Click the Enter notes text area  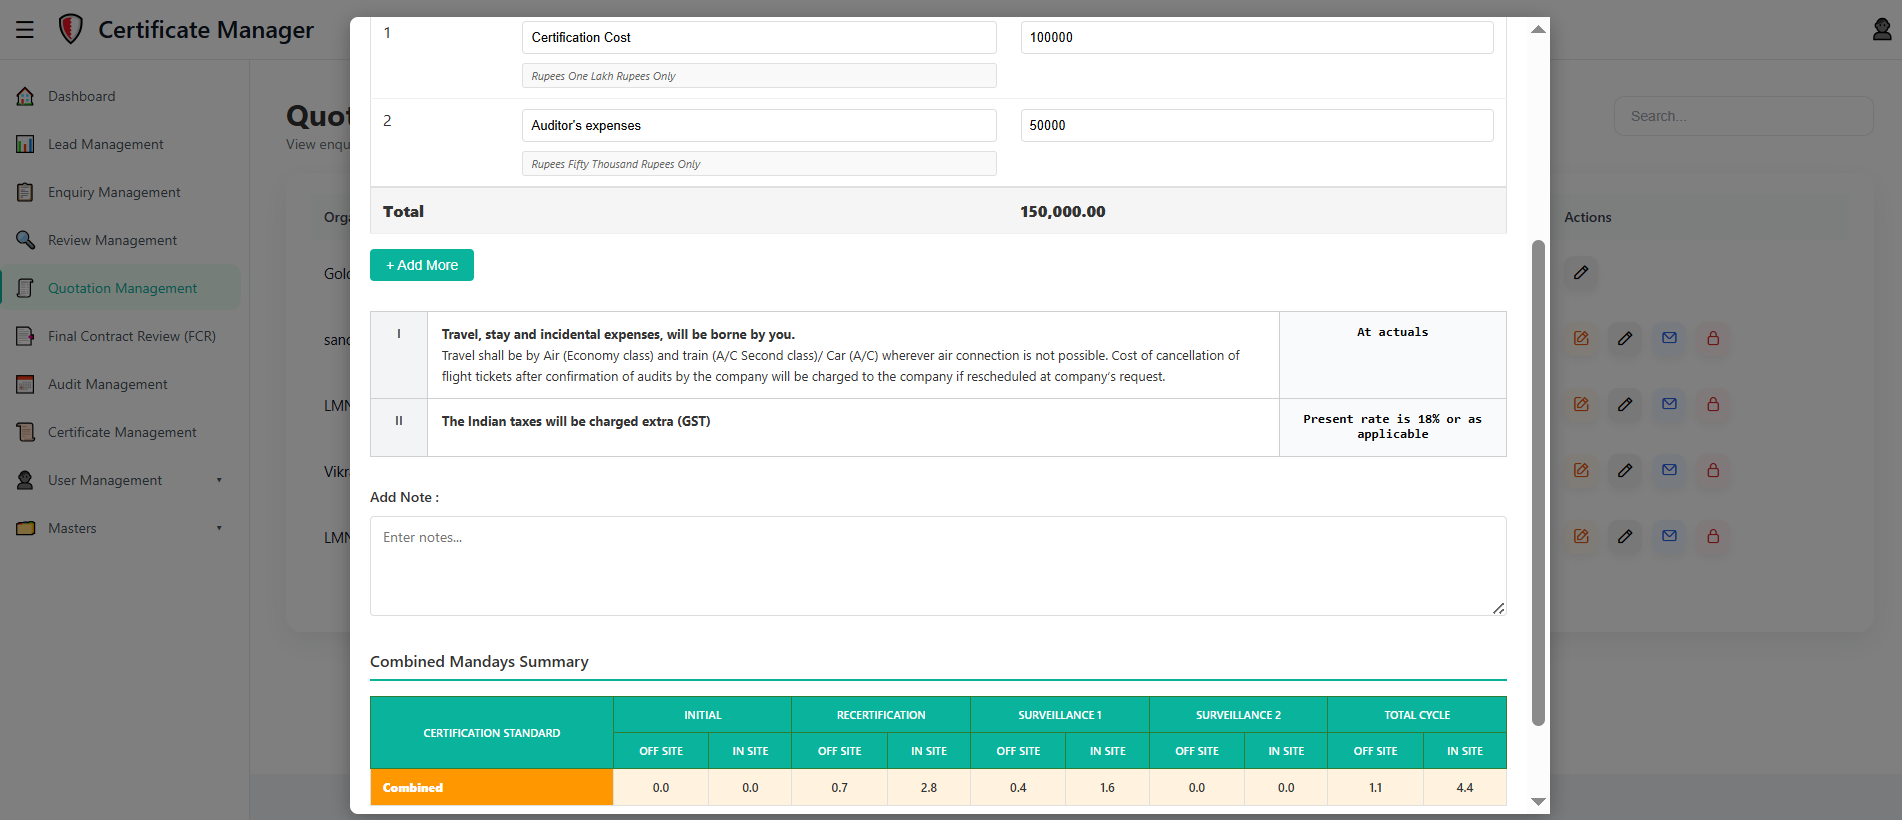coord(937,565)
